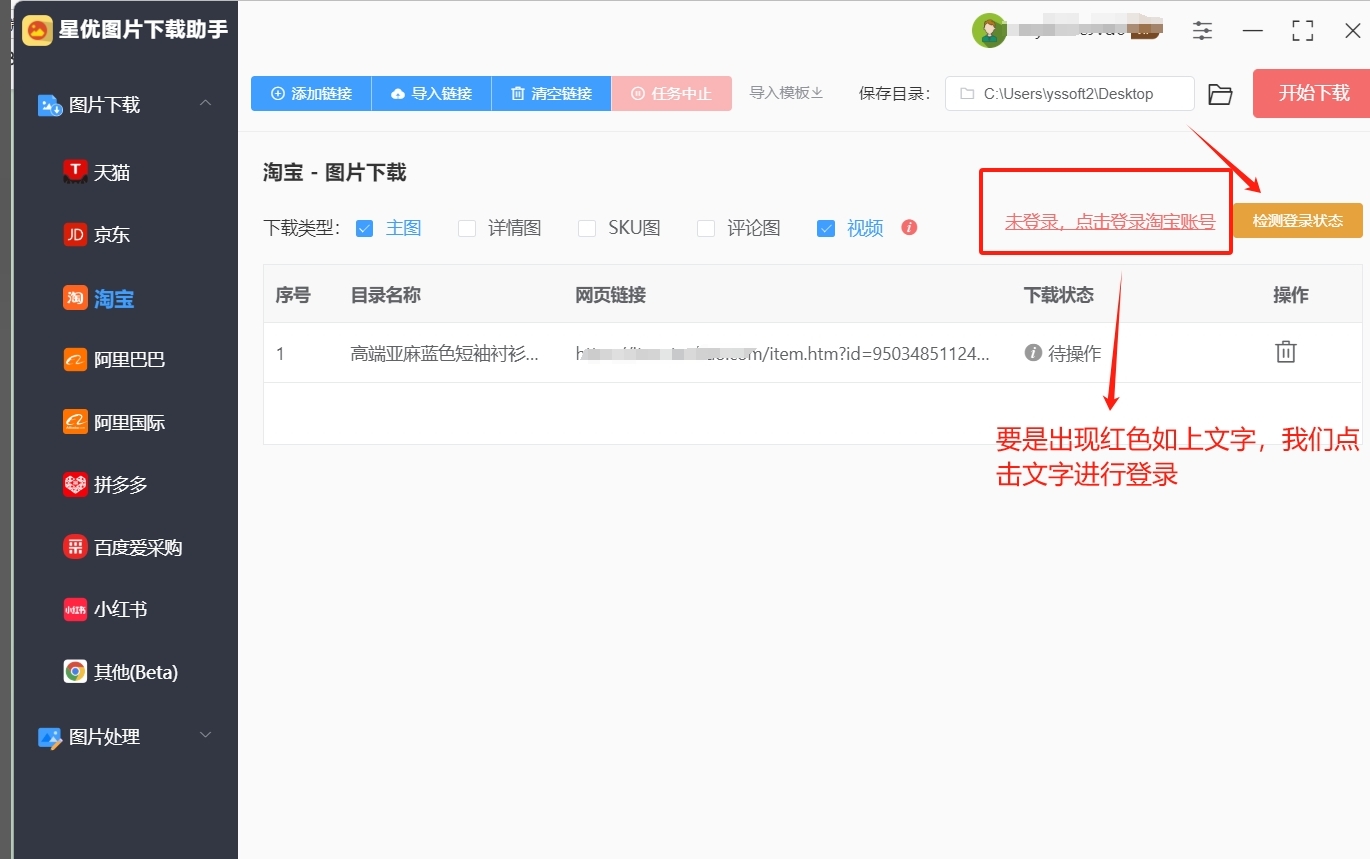Click the 清空链接 button
The image size is (1370, 859).
pyautogui.click(x=551, y=93)
